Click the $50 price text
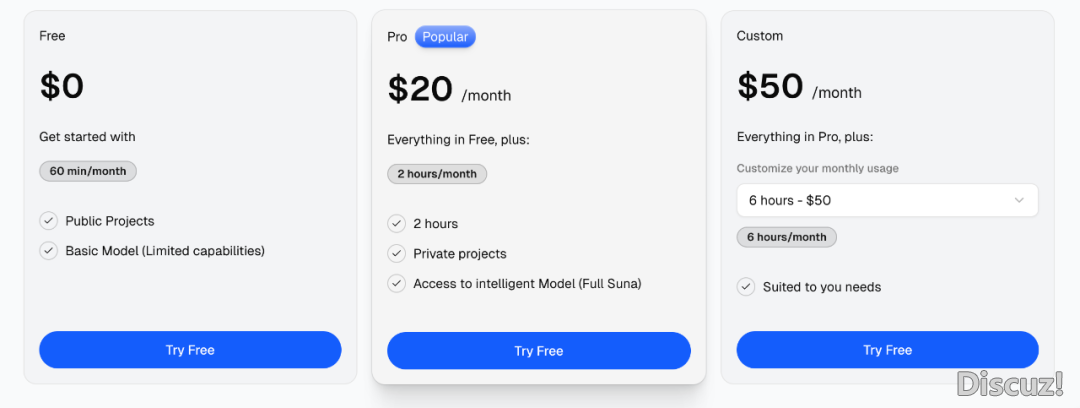This screenshot has width=1080, height=408. point(770,87)
